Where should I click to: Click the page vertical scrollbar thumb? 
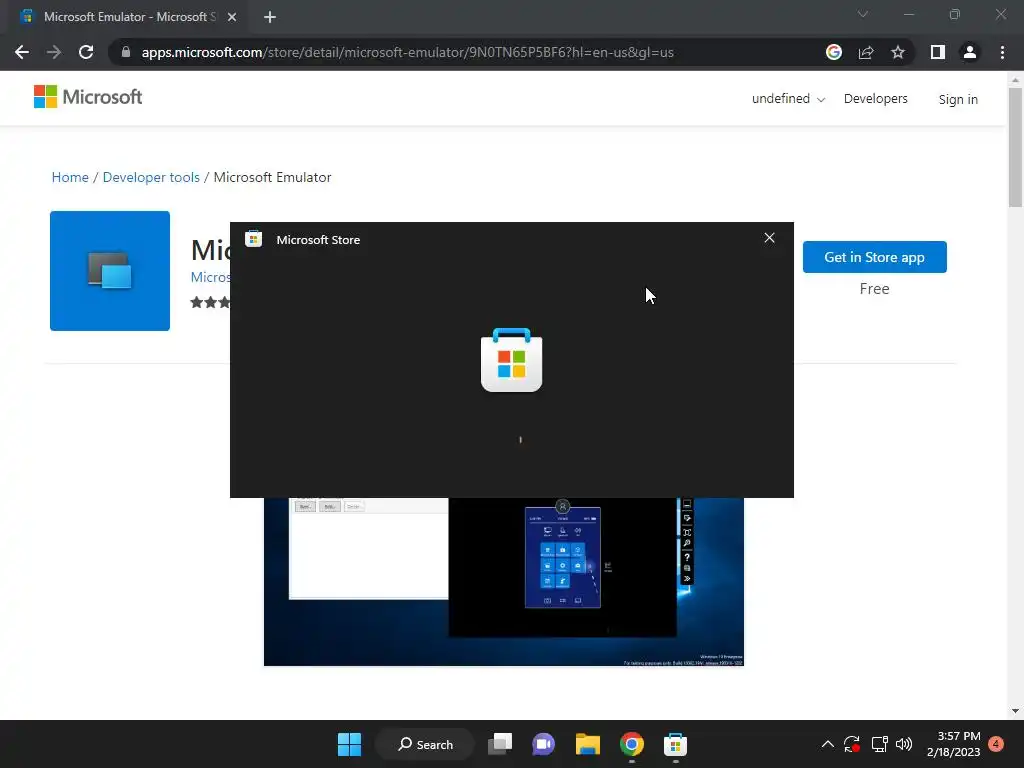click(1015, 147)
